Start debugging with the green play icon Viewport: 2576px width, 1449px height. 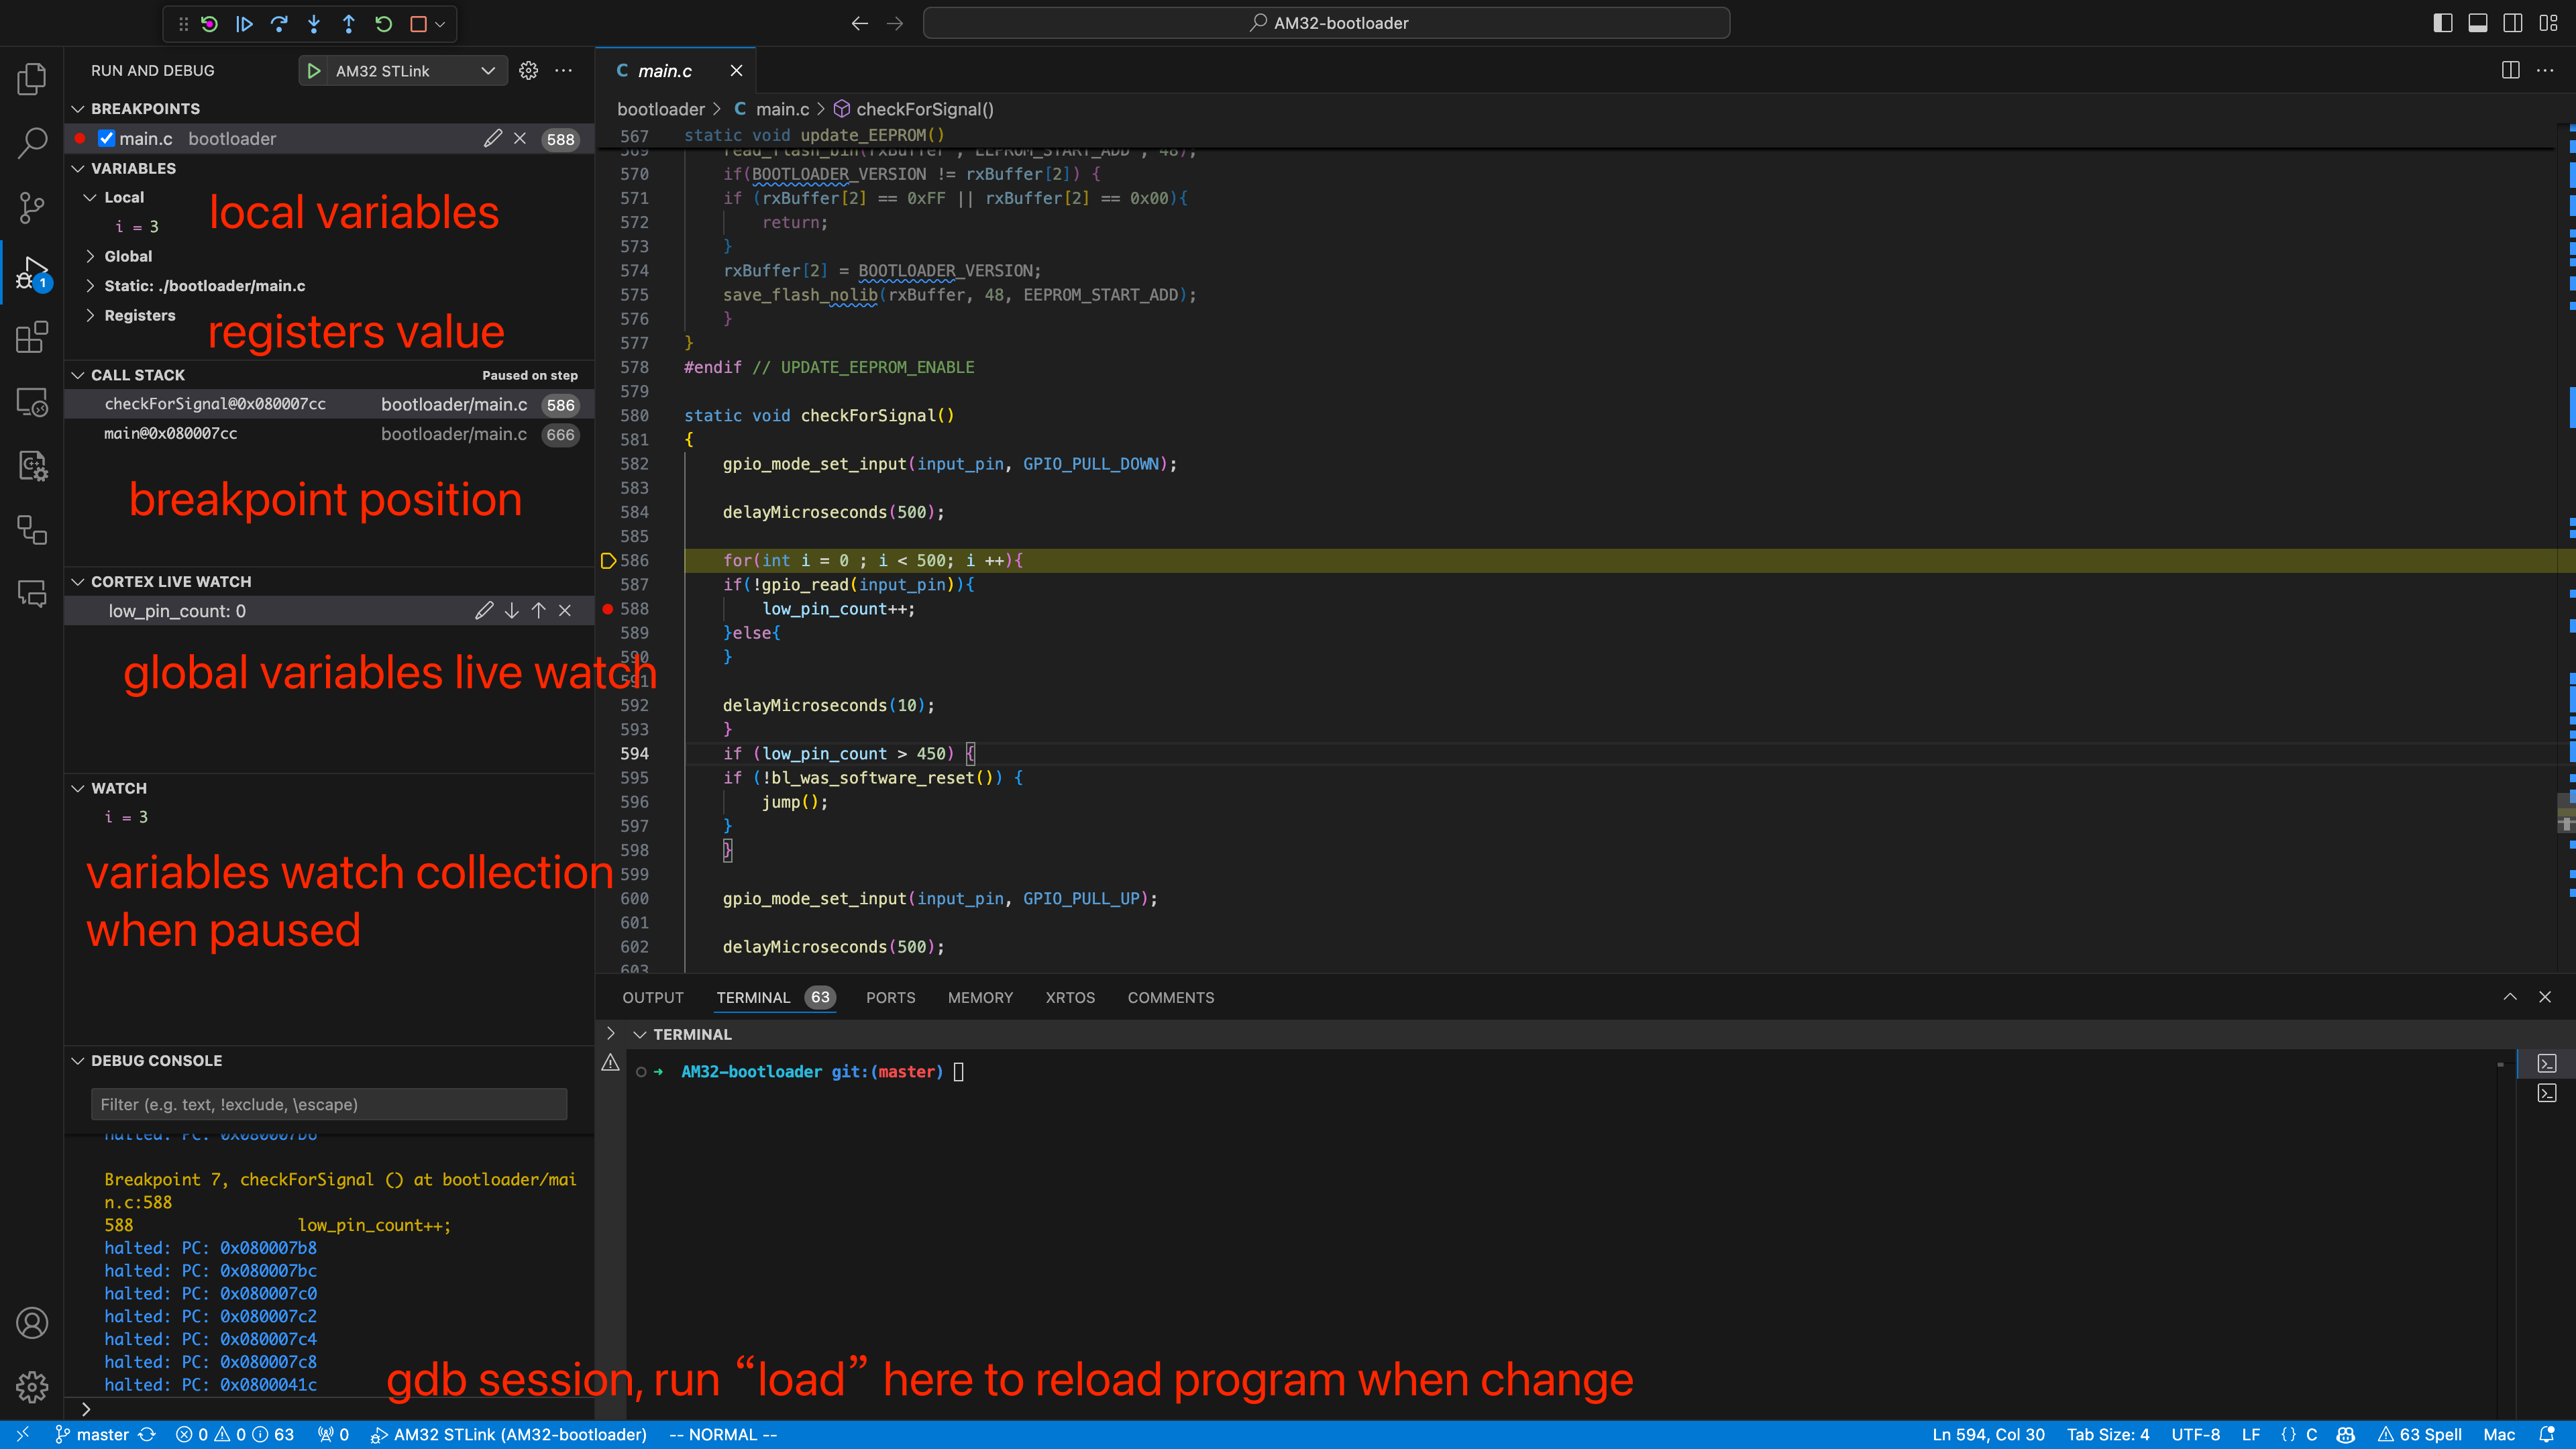tap(314, 71)
